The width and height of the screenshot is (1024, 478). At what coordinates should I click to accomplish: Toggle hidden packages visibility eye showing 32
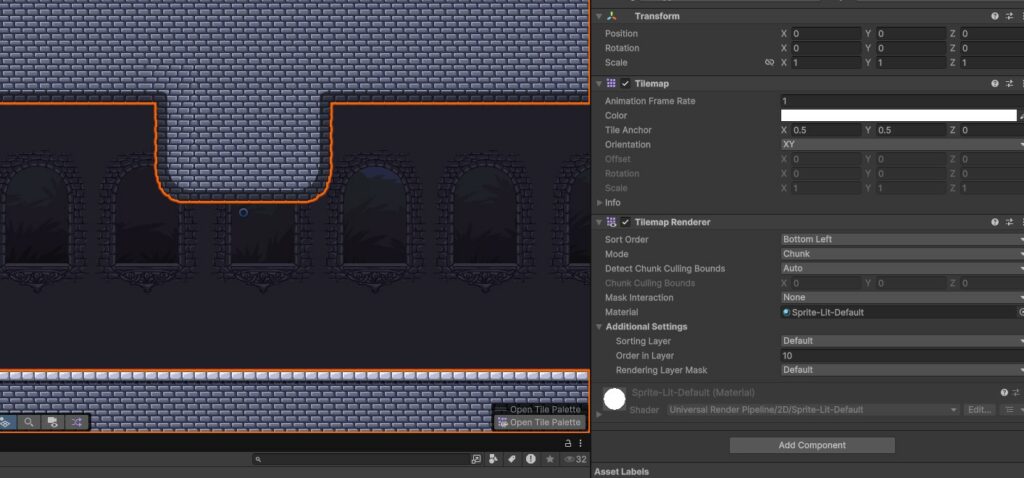coord(575,459)
